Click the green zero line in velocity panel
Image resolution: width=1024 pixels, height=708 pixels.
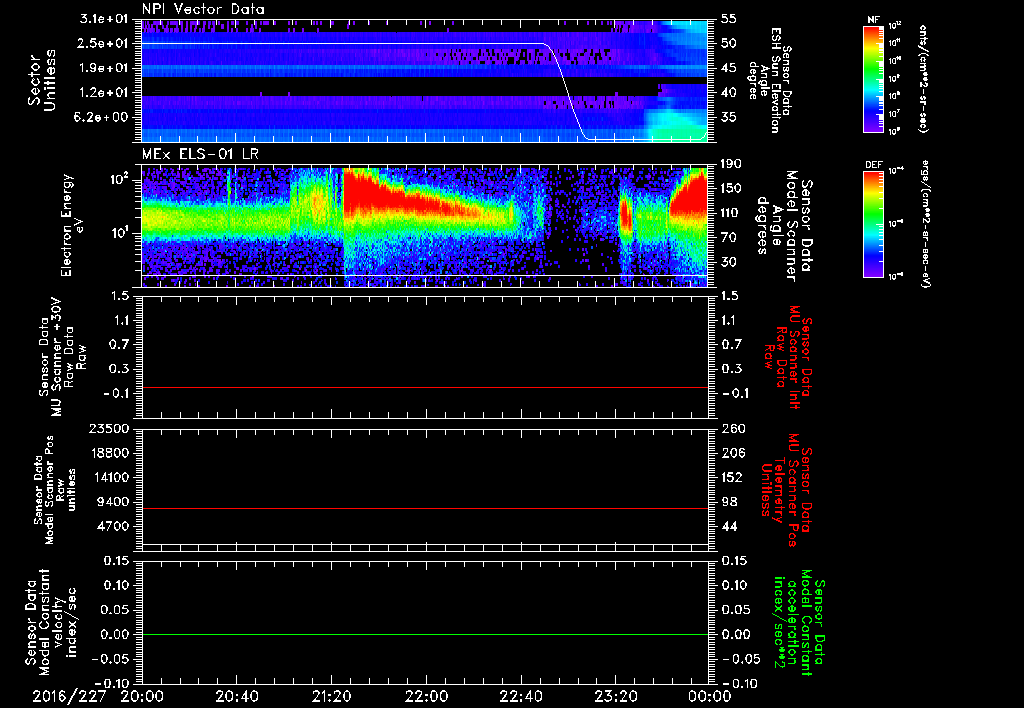click(425, 634)
